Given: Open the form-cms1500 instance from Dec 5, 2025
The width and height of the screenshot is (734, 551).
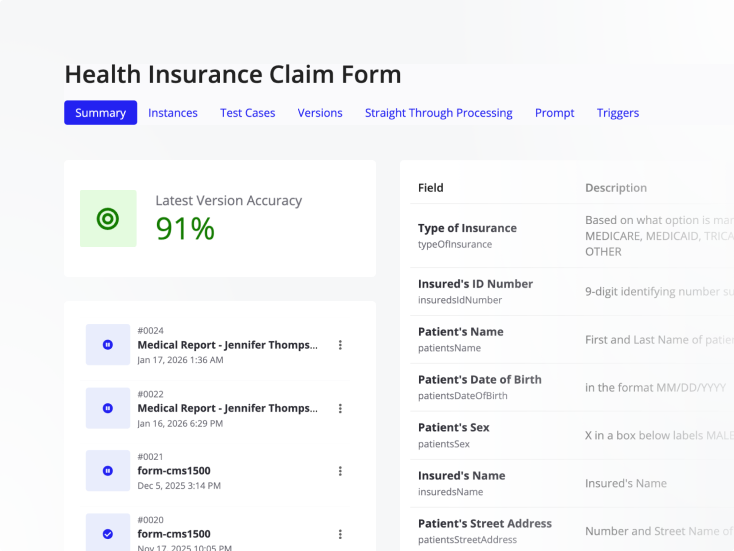Looking at the screenshot, I should coord(174,471).
